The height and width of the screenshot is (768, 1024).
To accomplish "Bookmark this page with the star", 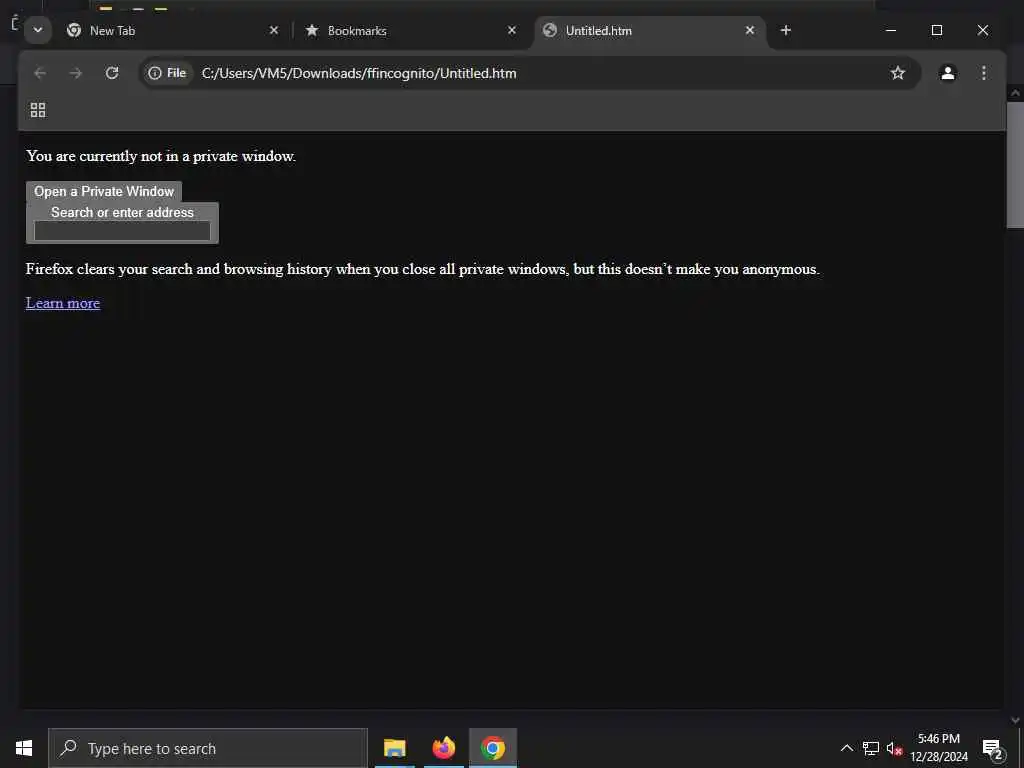I will (x=898, y=73).
